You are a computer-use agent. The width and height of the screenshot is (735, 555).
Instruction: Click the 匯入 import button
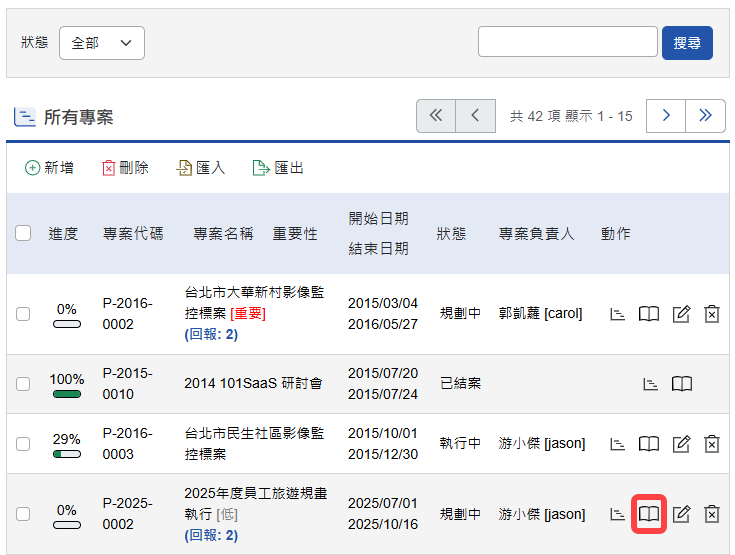tap(201, 168)
